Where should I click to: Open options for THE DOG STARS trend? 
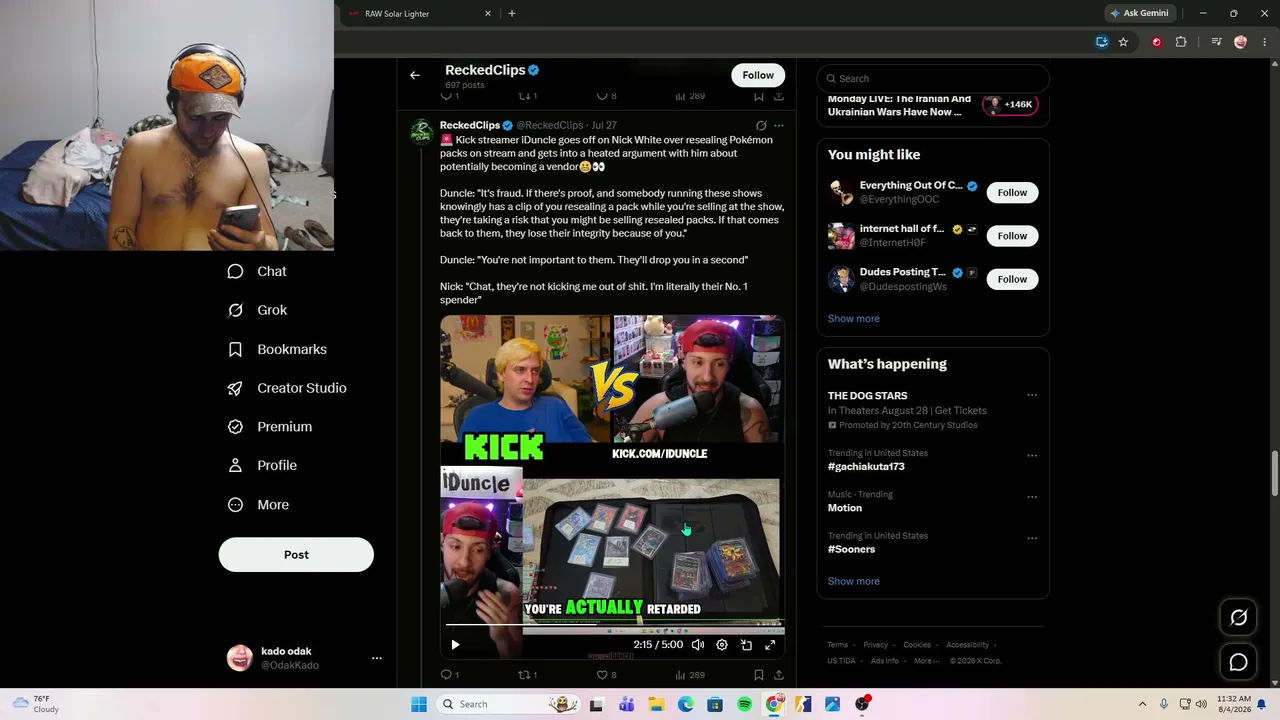click(x=1032, y=395)
